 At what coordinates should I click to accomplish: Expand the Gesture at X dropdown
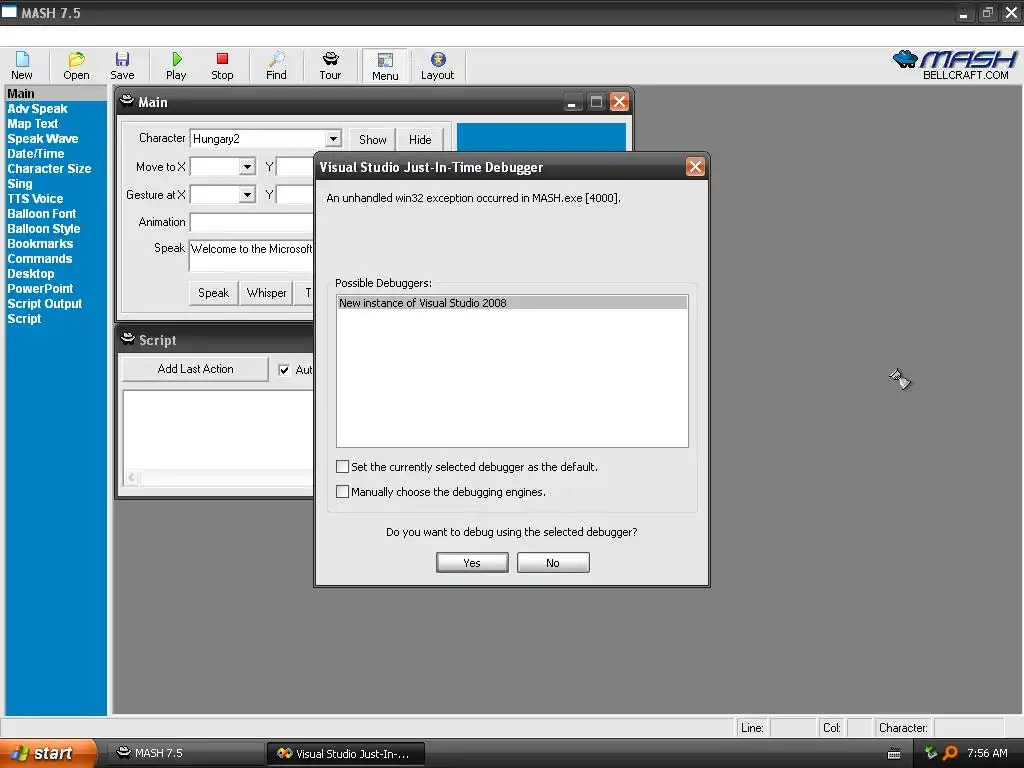coord(247,195)
